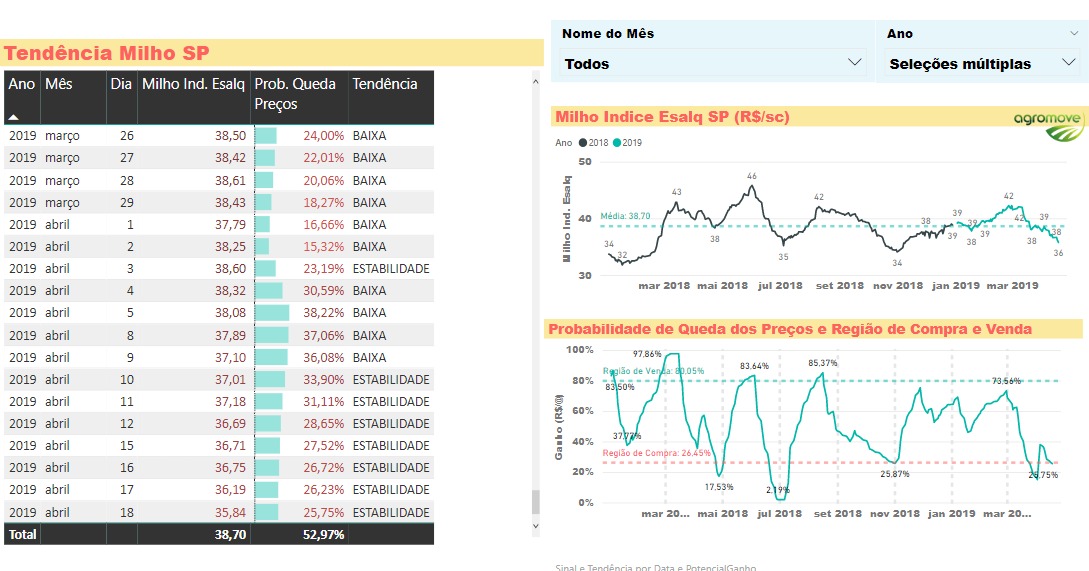Select the 33,90% cell for abril 10

[x=323, y=379]
